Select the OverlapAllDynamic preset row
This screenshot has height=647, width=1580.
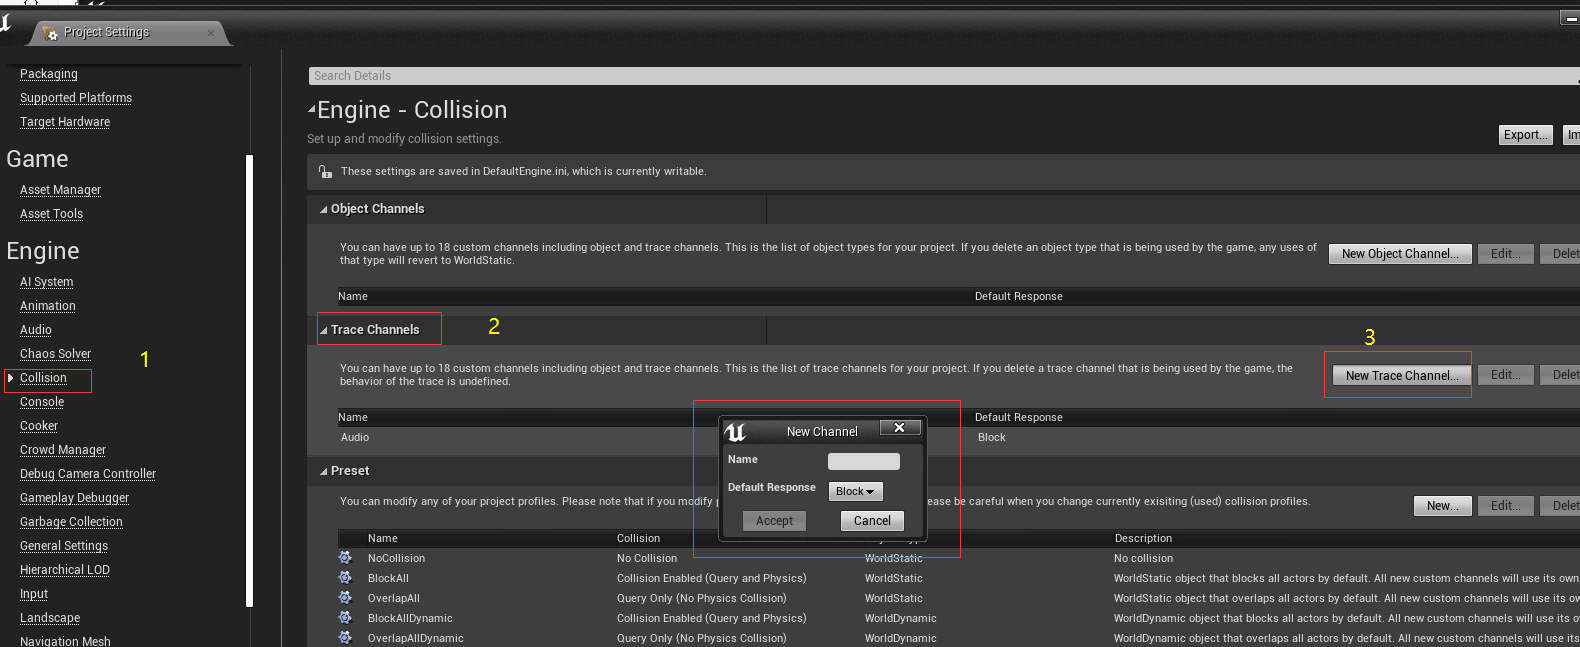958,638
